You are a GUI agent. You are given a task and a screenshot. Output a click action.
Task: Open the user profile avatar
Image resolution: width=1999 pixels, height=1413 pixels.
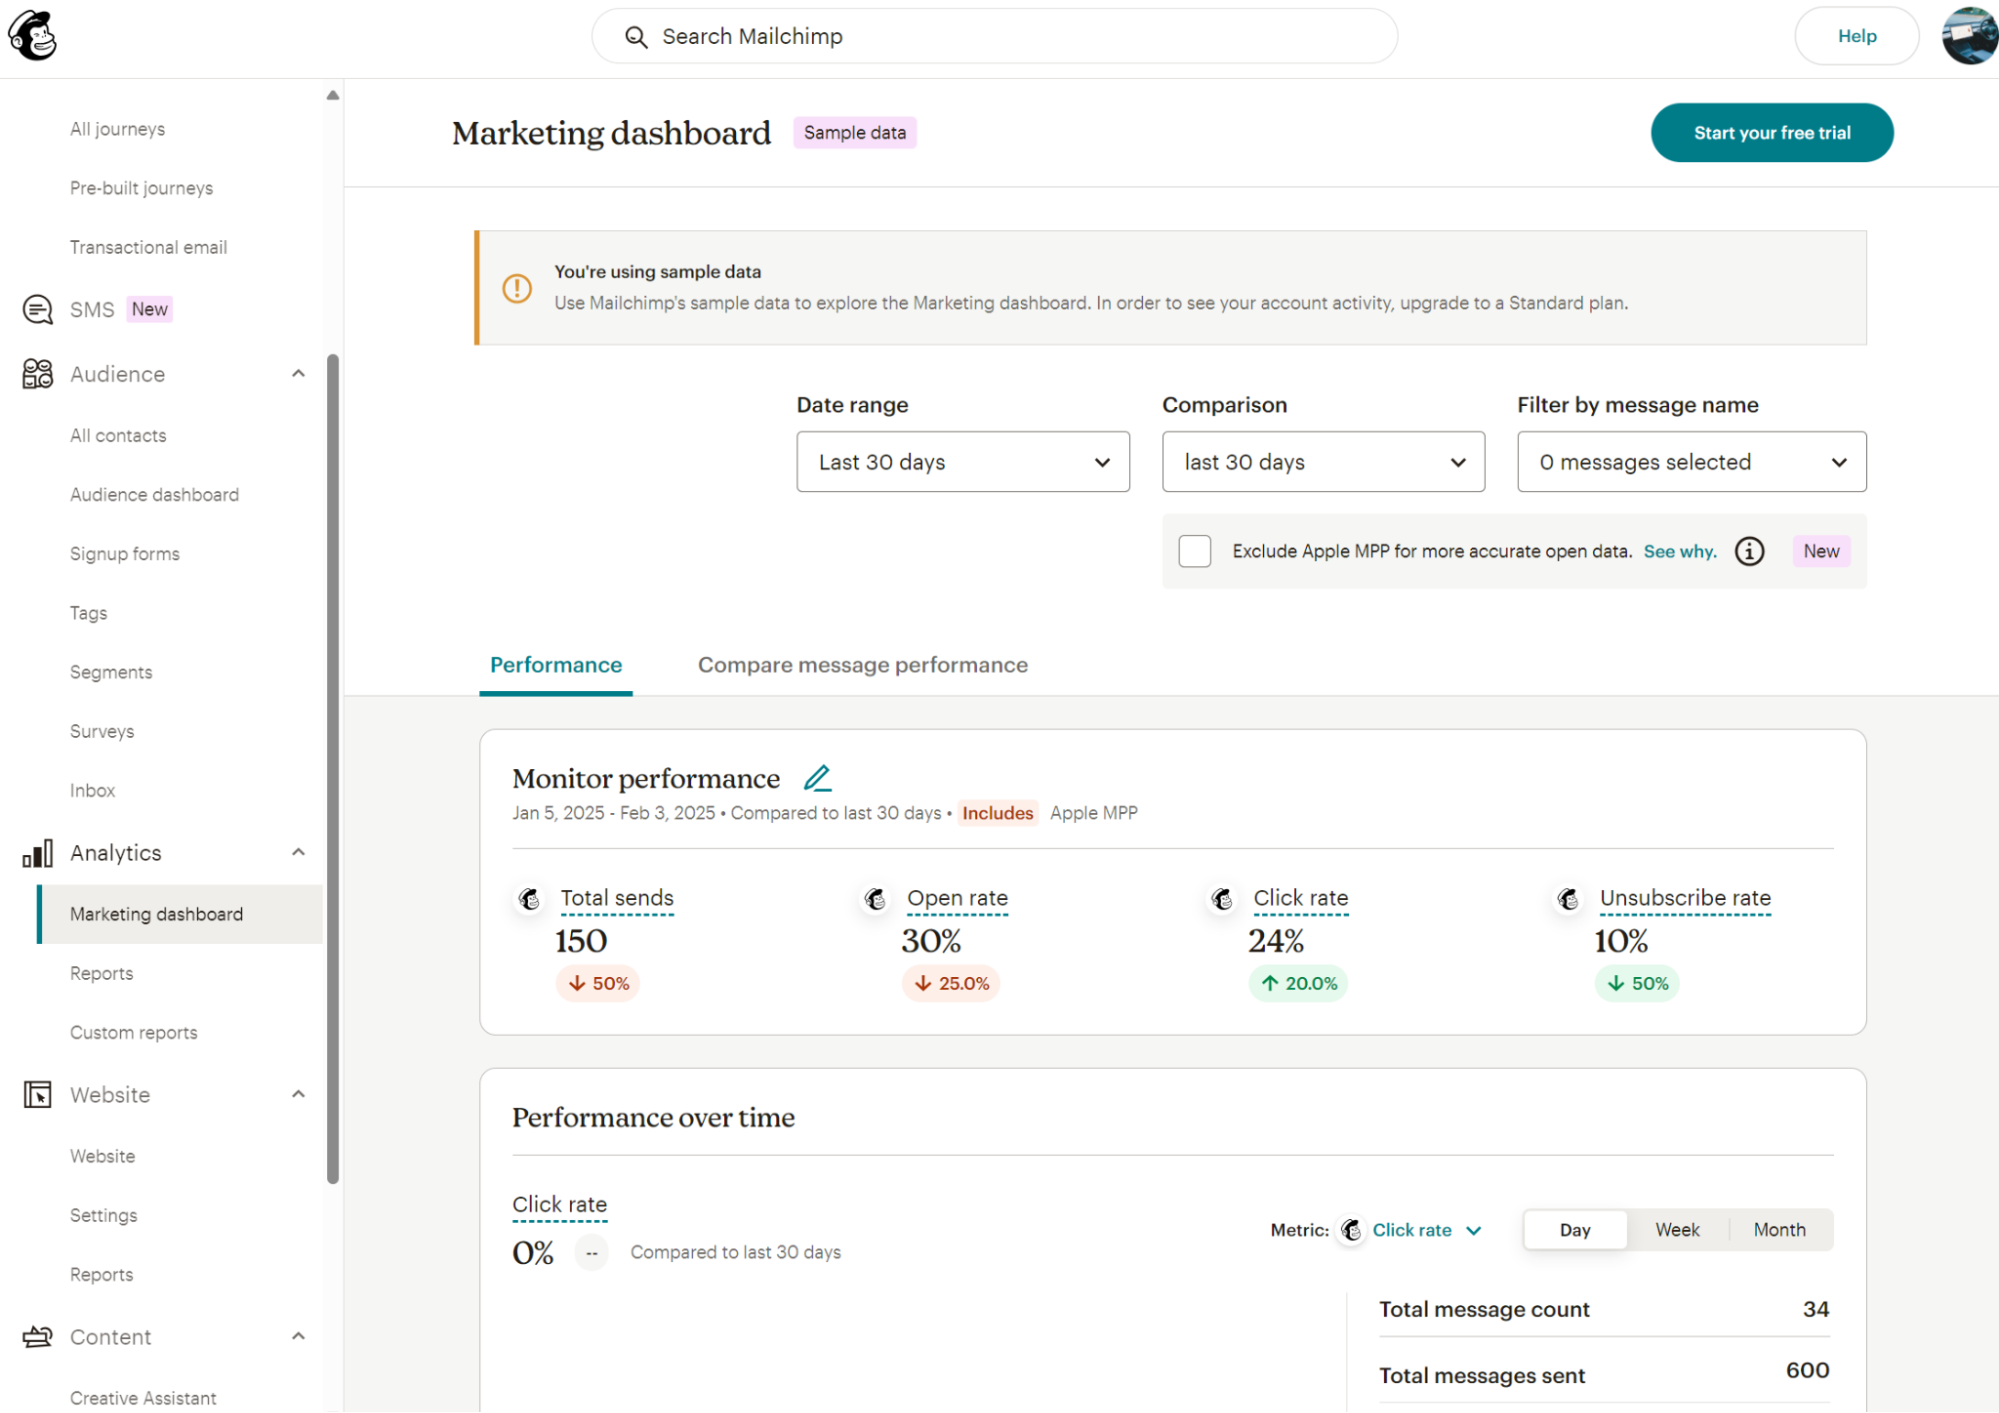1969,36
